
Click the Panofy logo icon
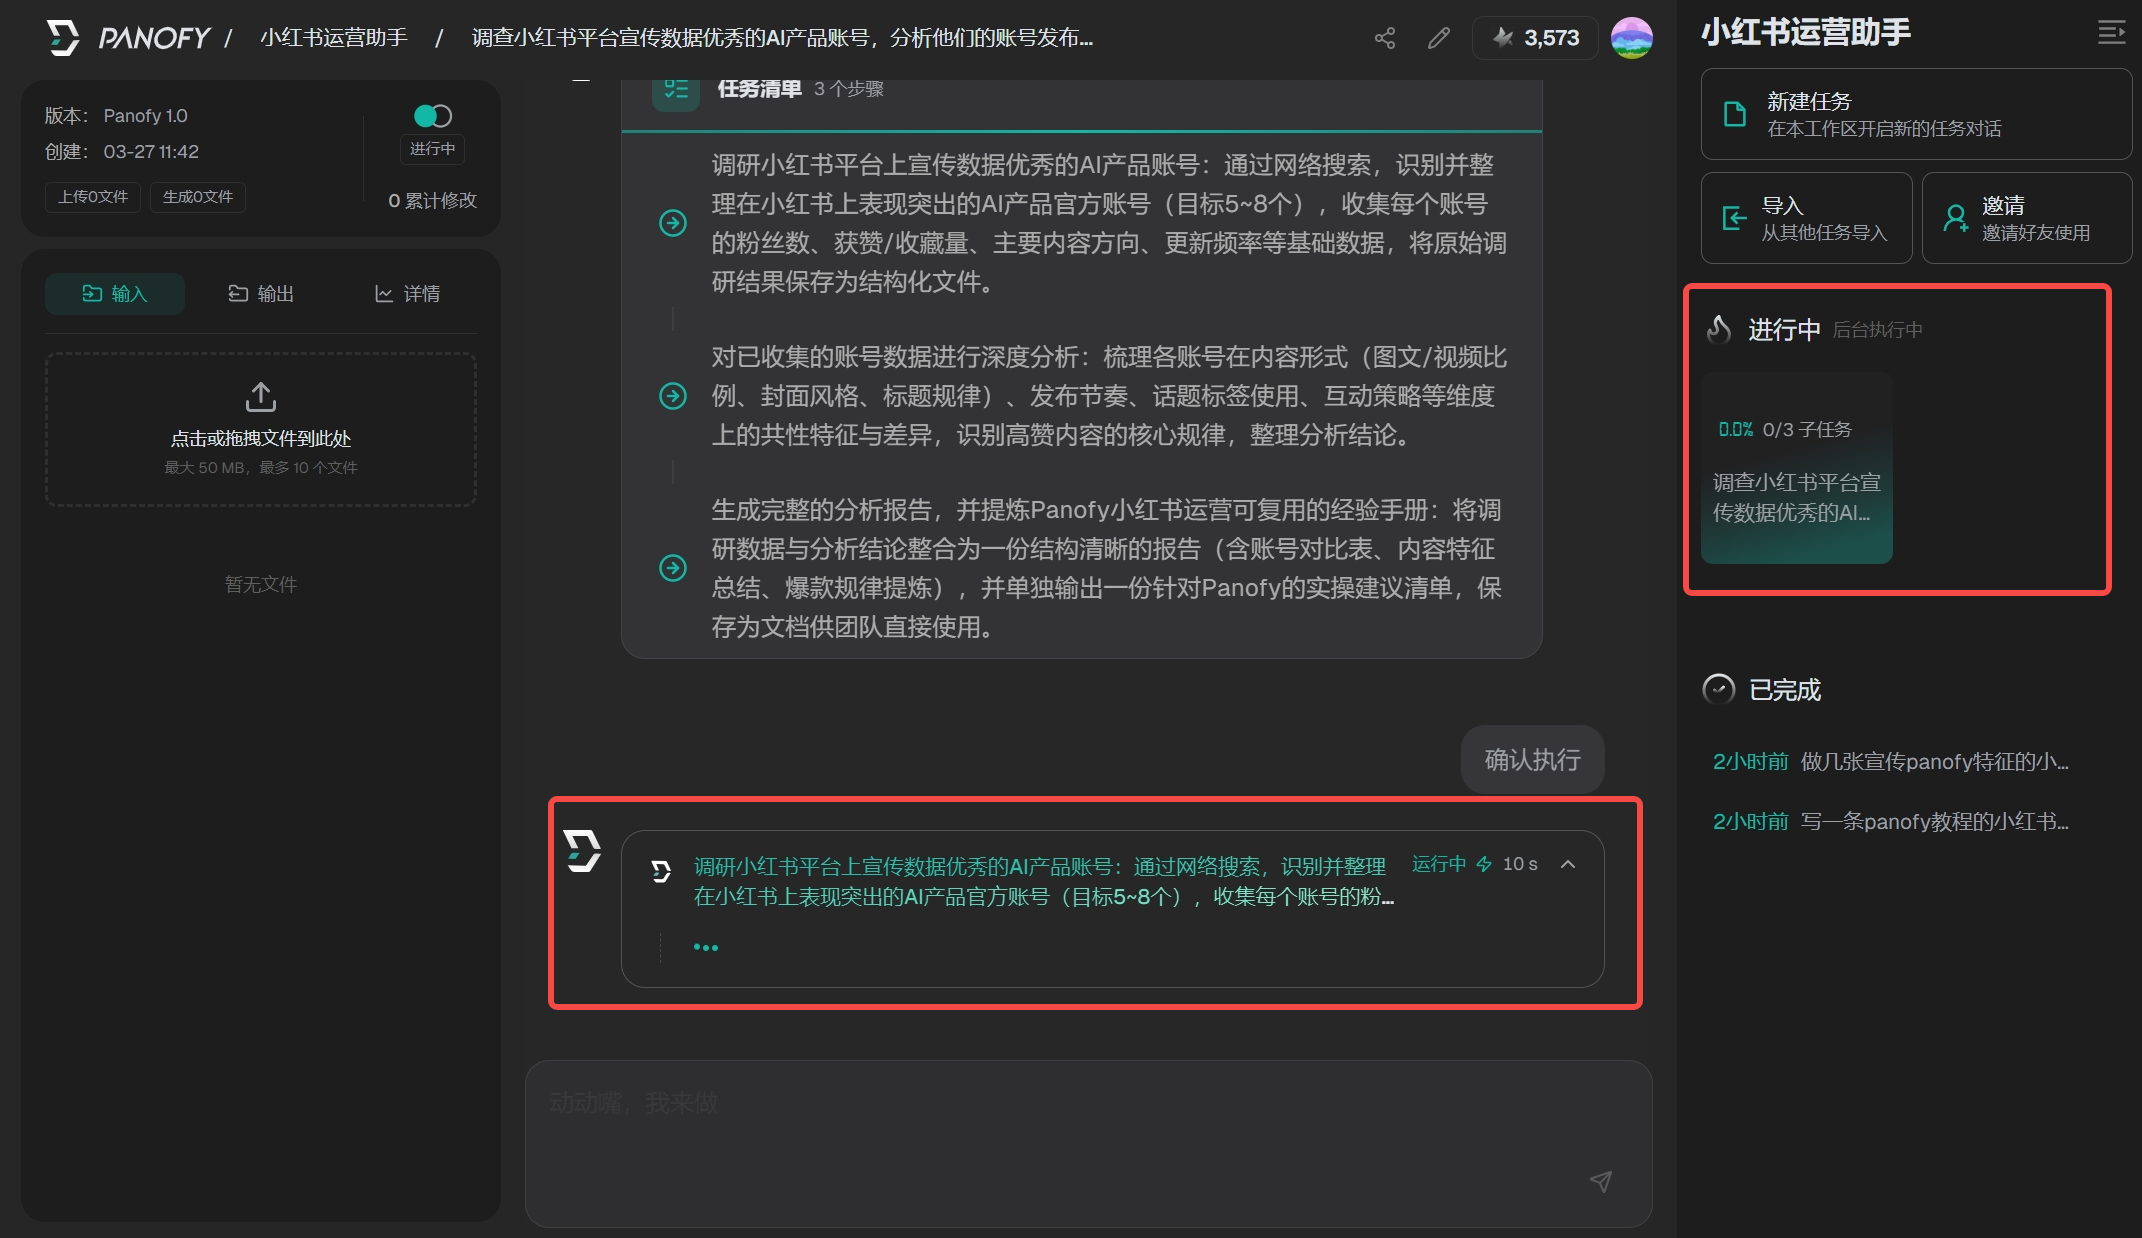63,38
